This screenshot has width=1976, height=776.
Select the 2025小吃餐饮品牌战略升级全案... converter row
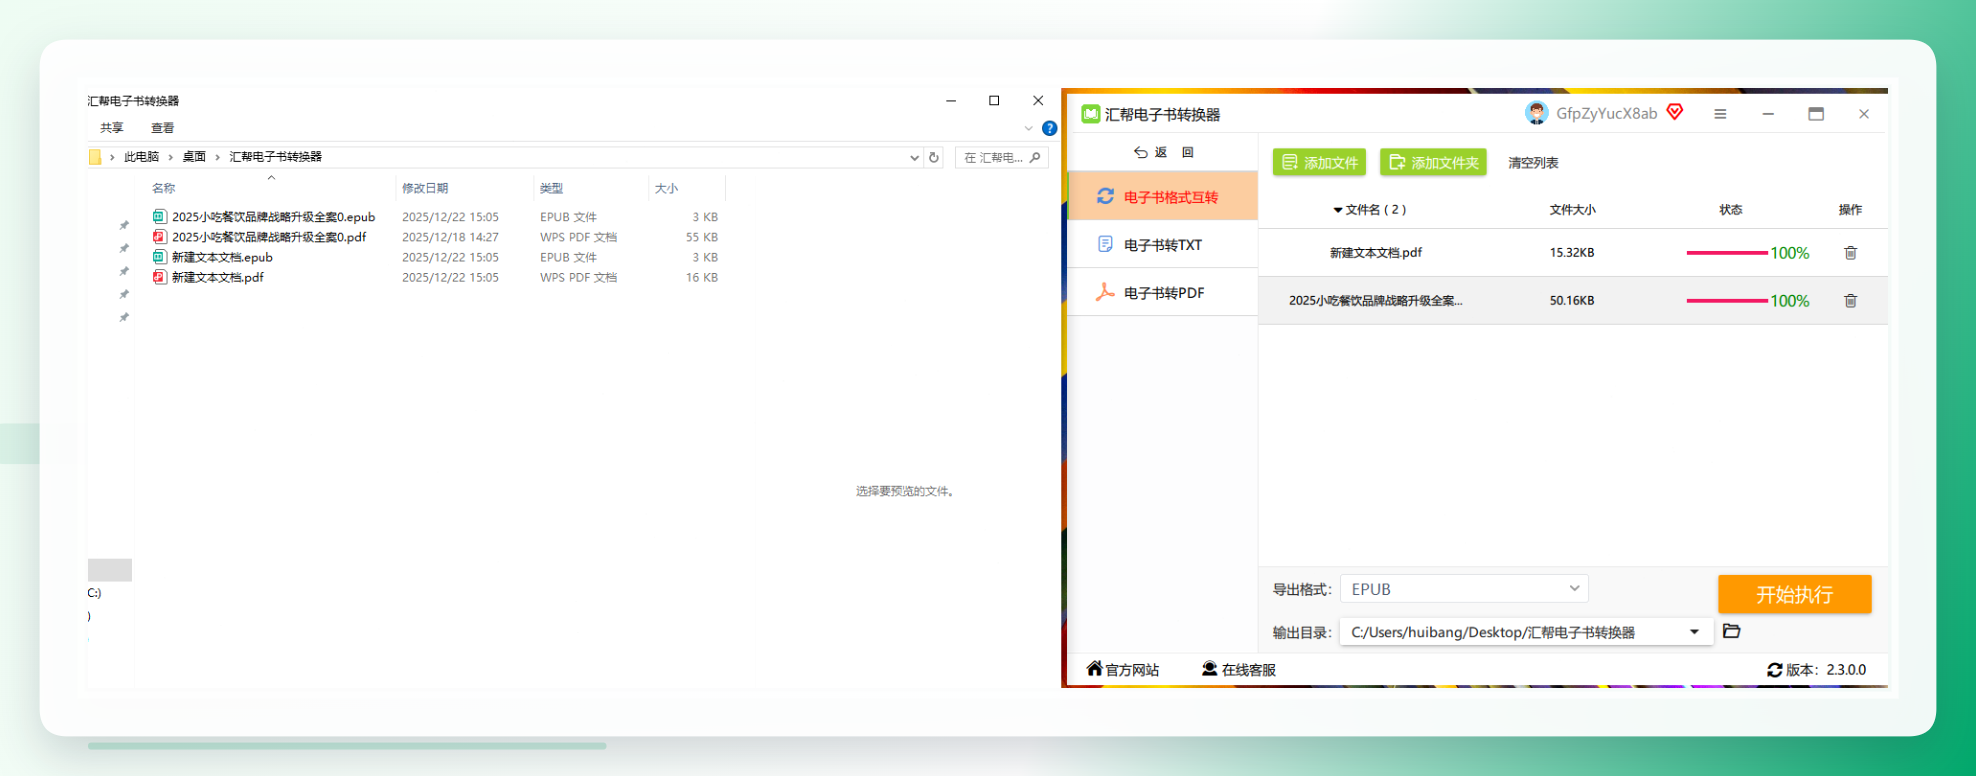tap(1573, 301)
